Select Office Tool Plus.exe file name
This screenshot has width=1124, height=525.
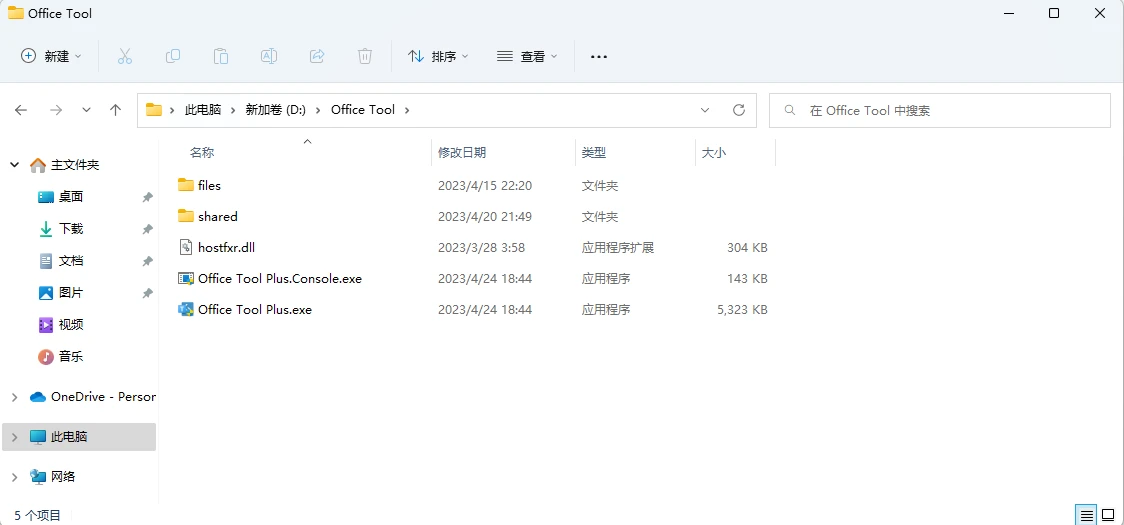tap(255, 310)
